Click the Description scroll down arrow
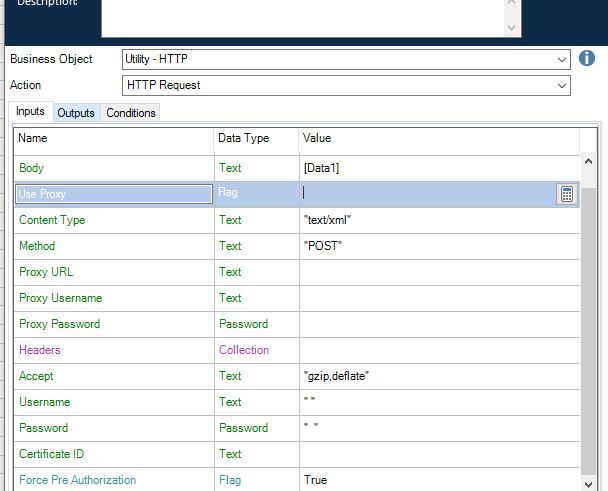This screenshot has height=491, width=608. (x=511, y=28)
